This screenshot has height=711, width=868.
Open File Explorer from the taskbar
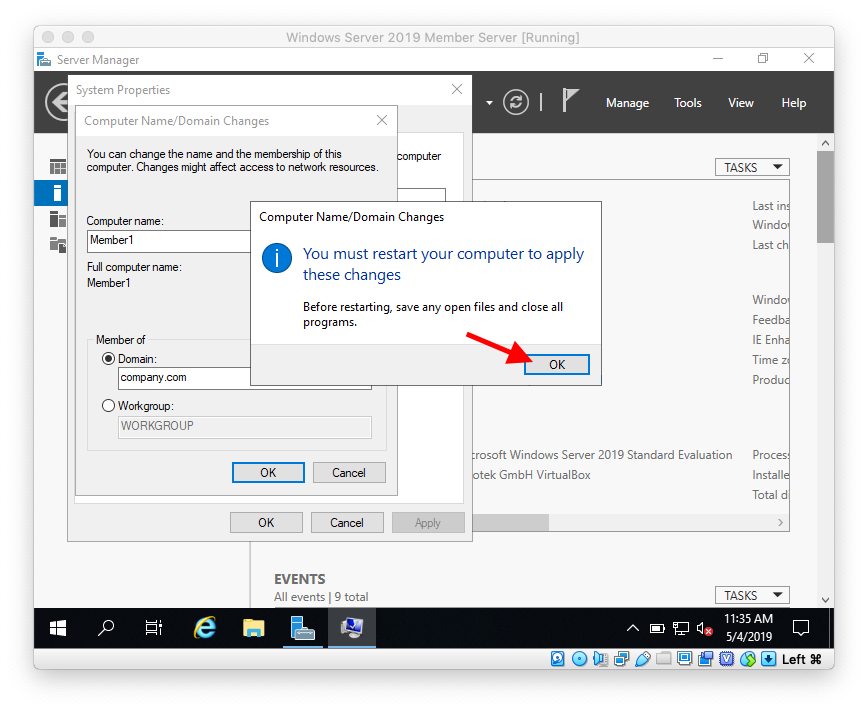click(253, 628)
